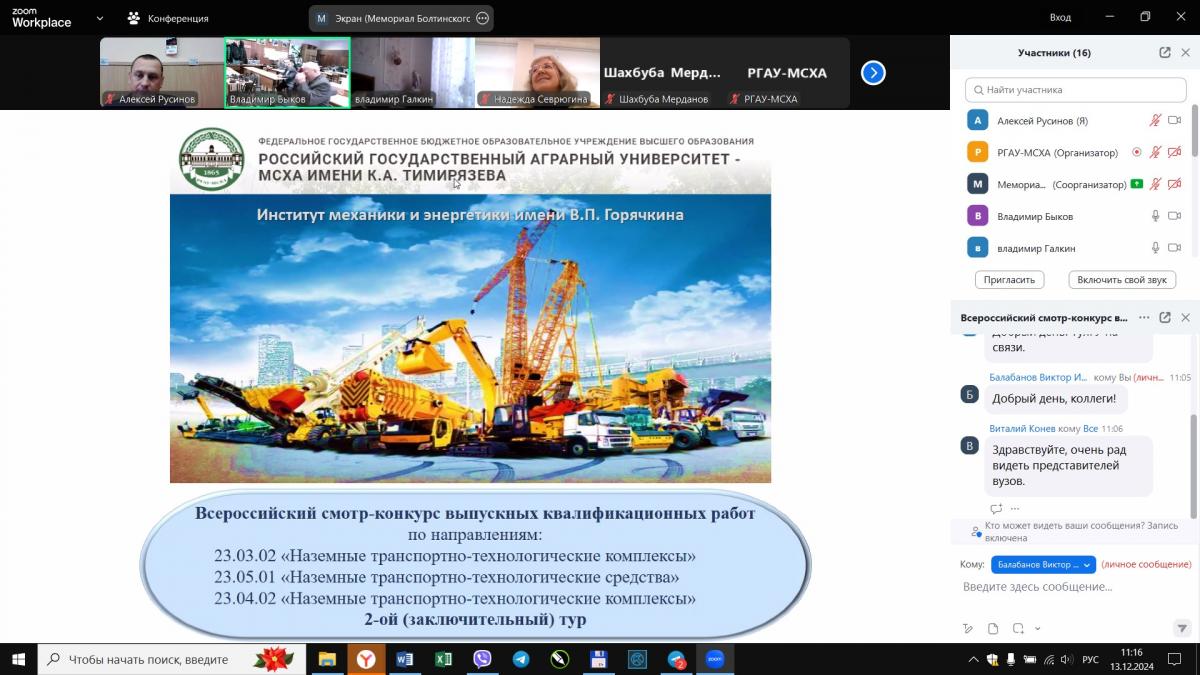Close the chat panel
The width and height of the screenshot is (1200, 675).
pos(1186,317)
